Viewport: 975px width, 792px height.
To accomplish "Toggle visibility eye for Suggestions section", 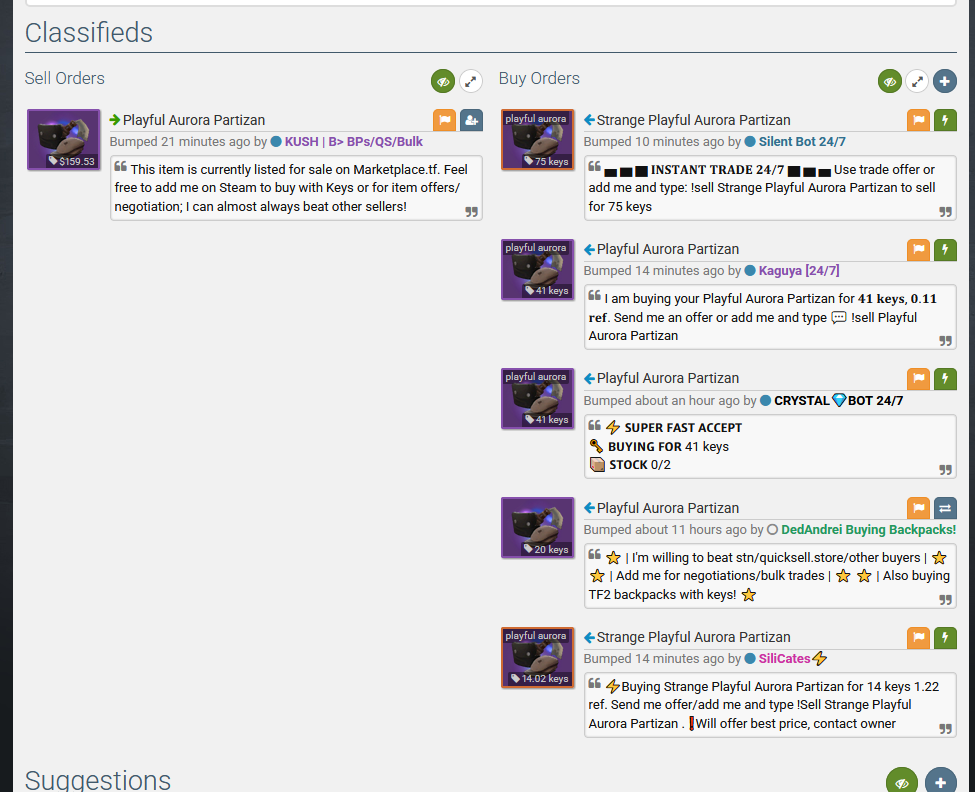I will click(902, 782).
